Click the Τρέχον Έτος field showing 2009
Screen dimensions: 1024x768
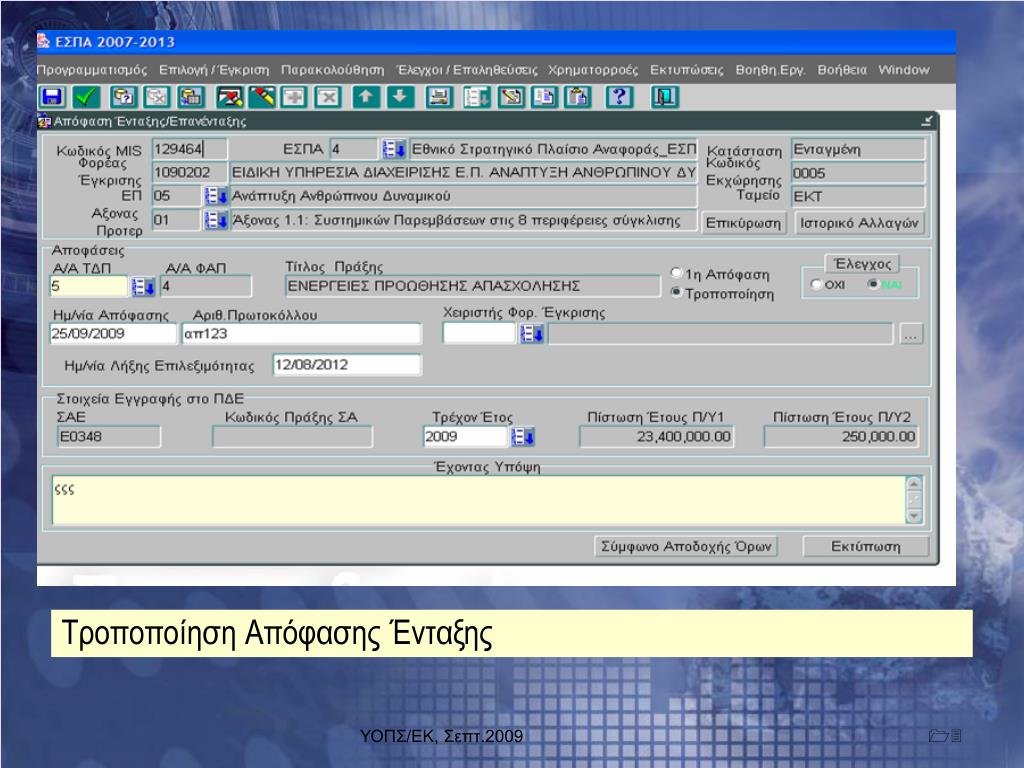pos(466,436)
